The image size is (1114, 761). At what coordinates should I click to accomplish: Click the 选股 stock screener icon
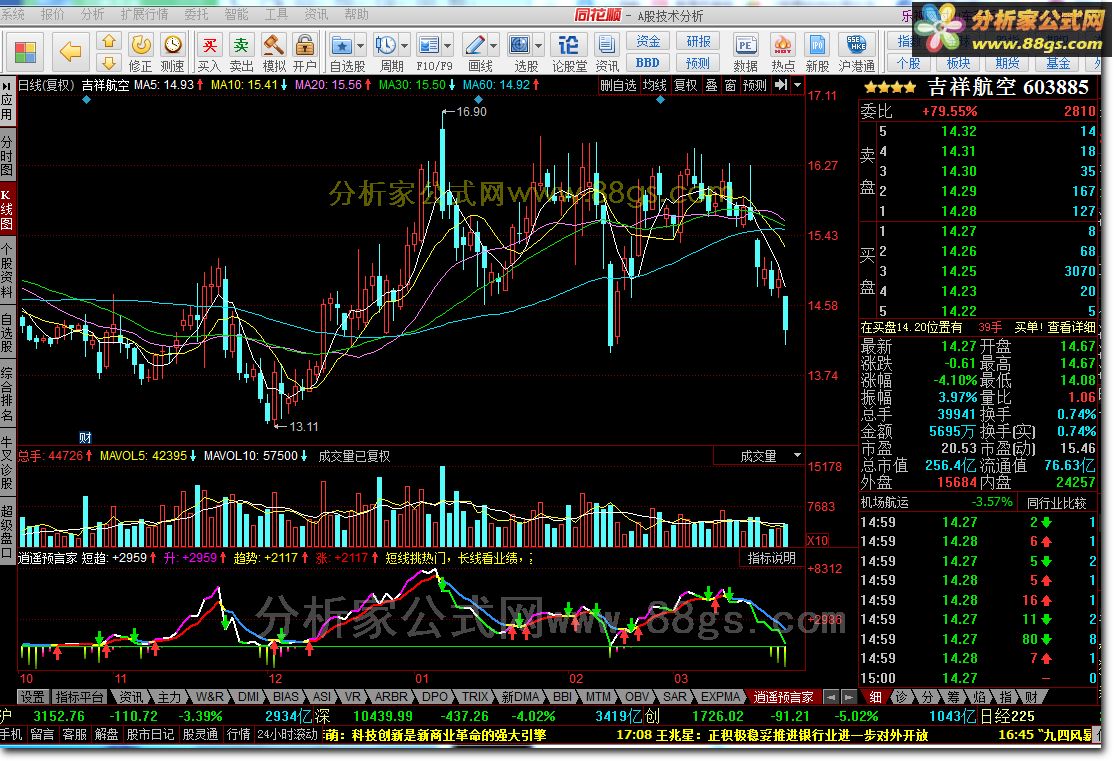point(519,45)
